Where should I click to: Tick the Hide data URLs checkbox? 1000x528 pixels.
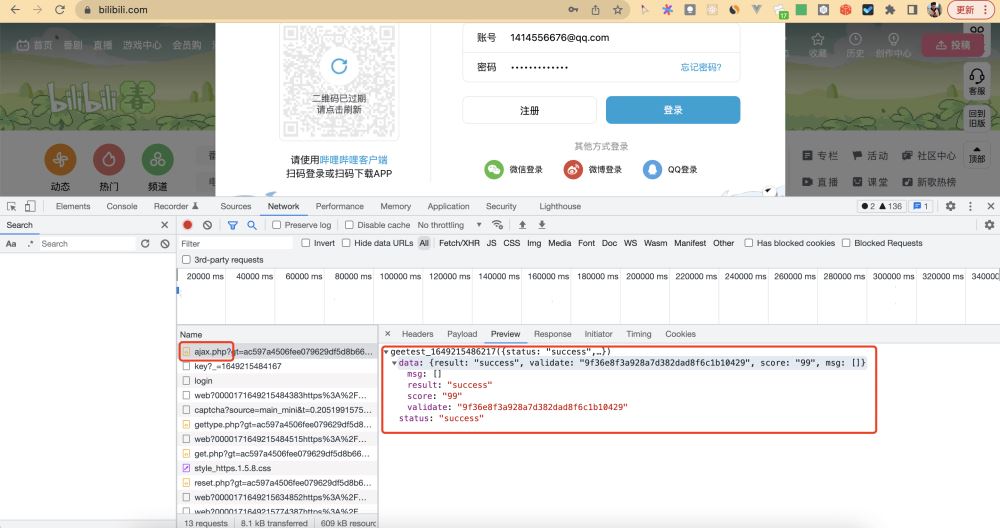[346, 243]
